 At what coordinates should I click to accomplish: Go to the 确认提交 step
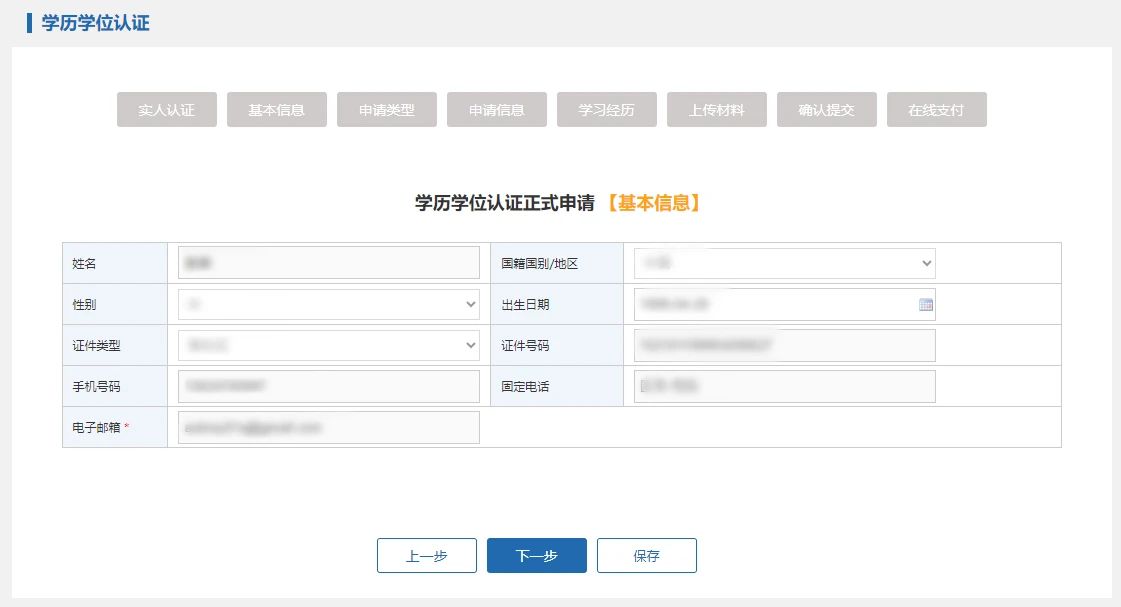tap(827, 110)
